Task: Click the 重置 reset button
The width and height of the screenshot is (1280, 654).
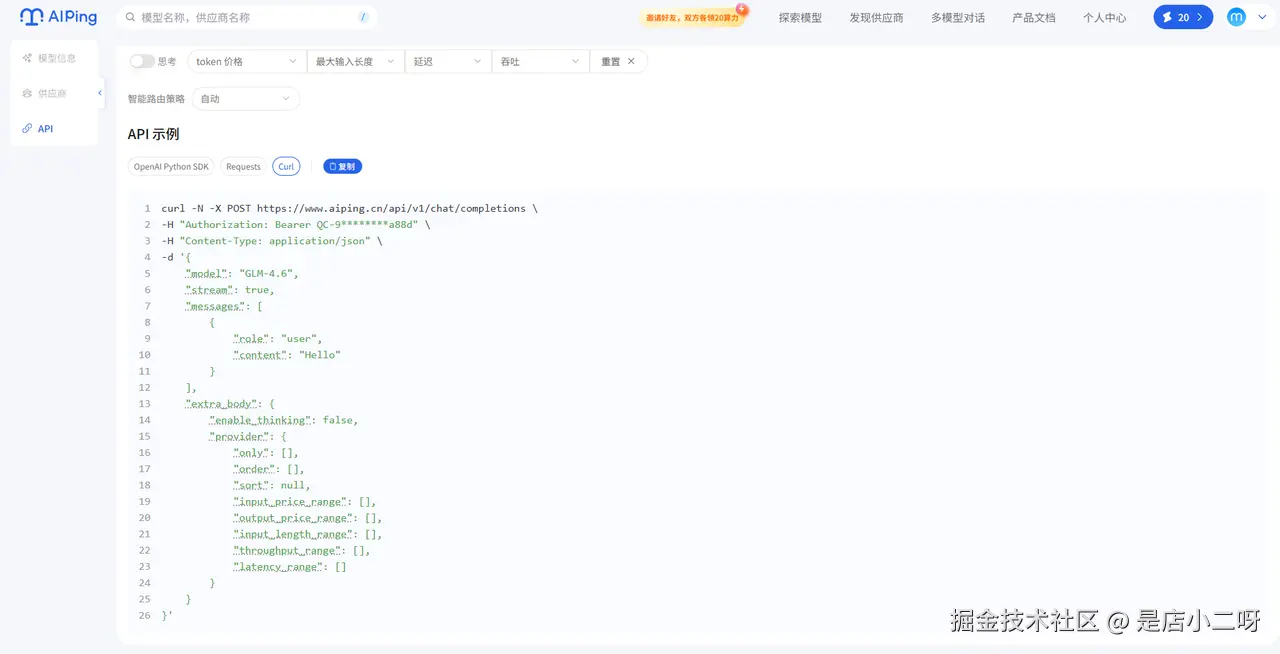Action: 618,61
